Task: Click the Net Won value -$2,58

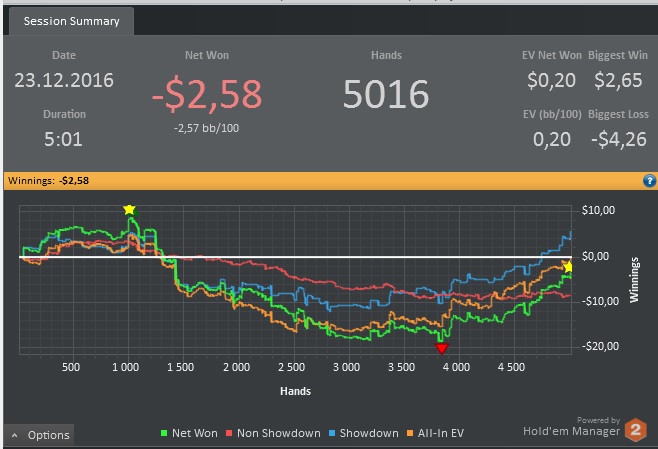Action: pos(207,94)
